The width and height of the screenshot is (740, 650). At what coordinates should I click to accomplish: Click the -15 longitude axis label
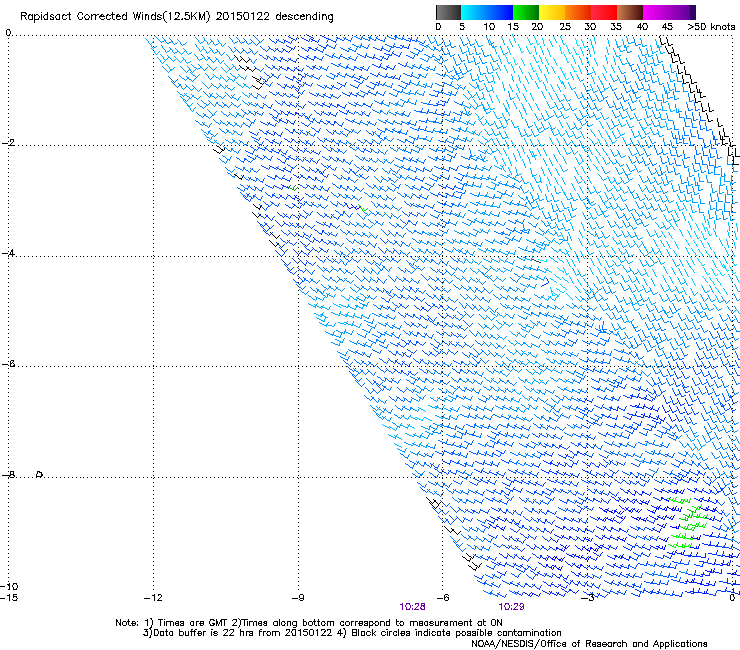(9, 598)
